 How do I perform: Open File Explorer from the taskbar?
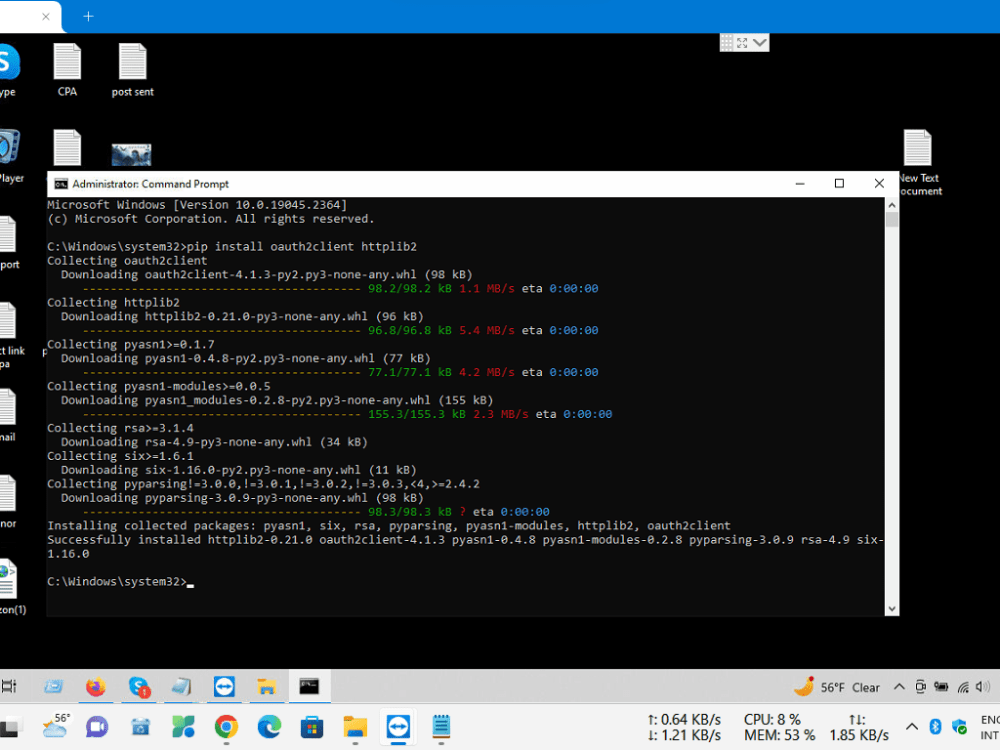click(354, 727)
